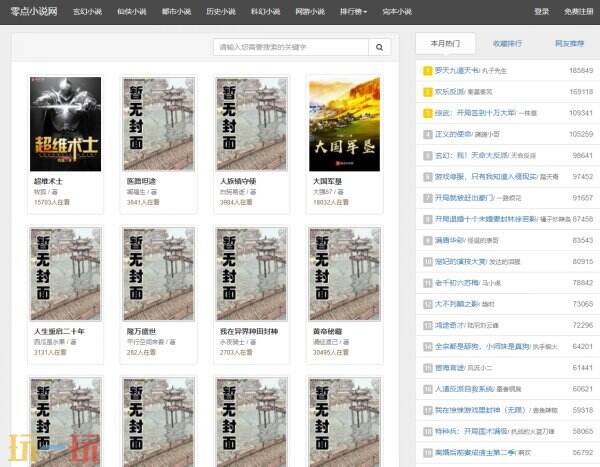Image resolution: width=600 pixels, height=467 pixels.
Task: Click the novel title in the 105259 row
Action: [453, 134]
